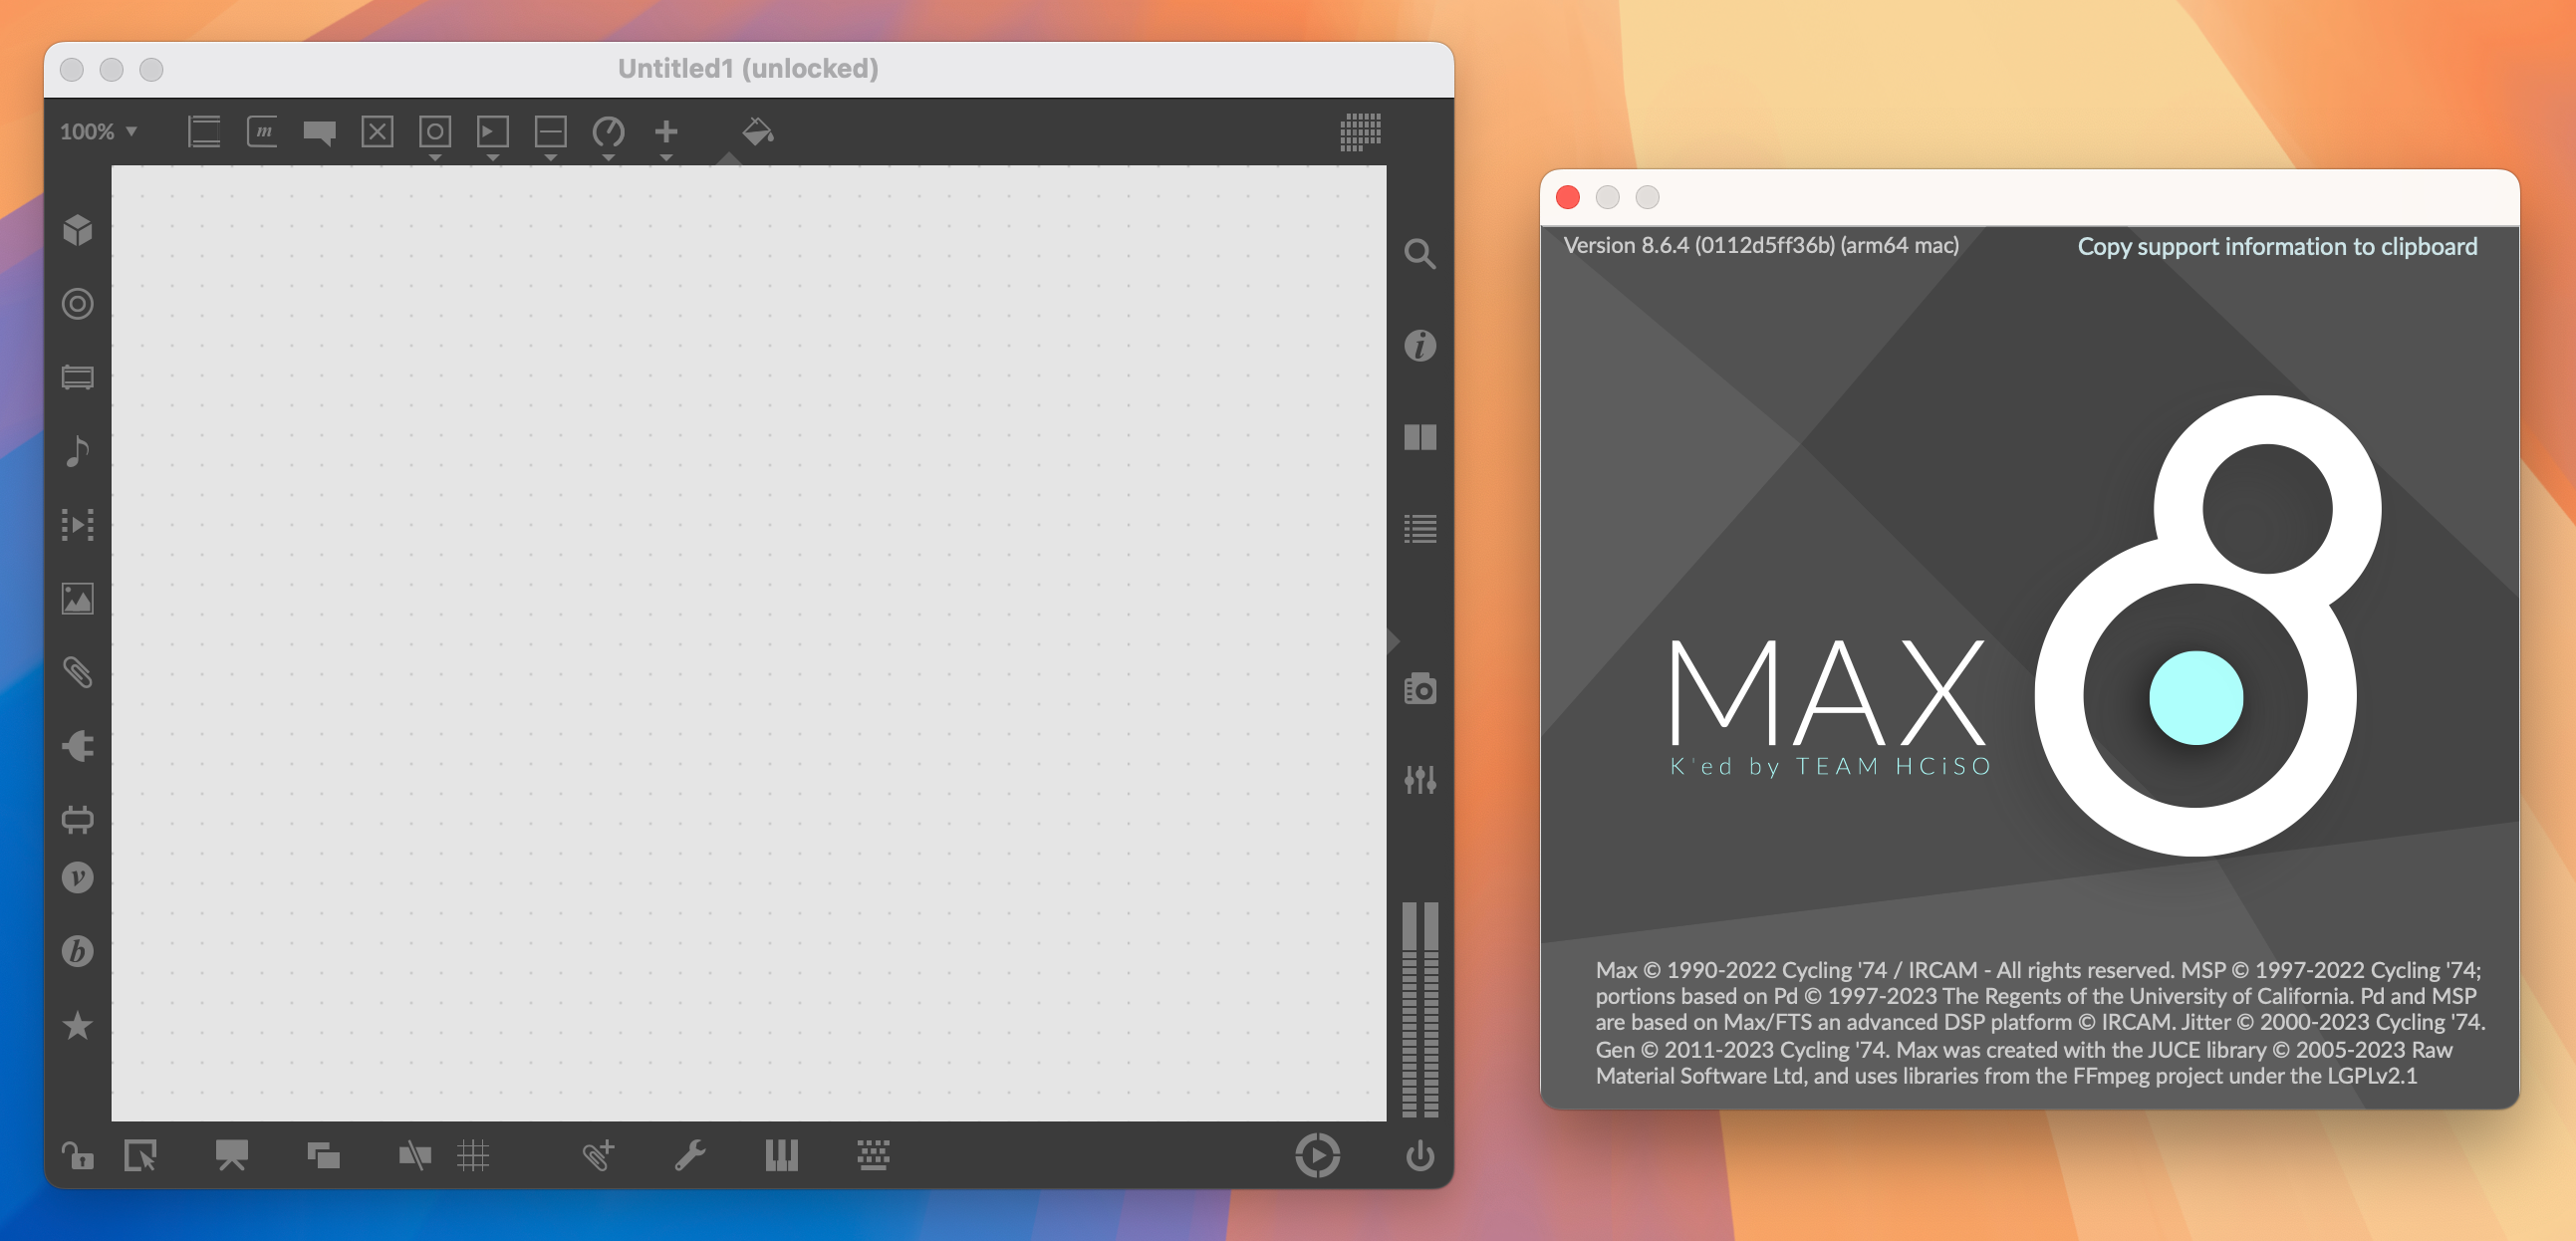
Task: Open the plus add-object menu
Action: pos(666,132)
